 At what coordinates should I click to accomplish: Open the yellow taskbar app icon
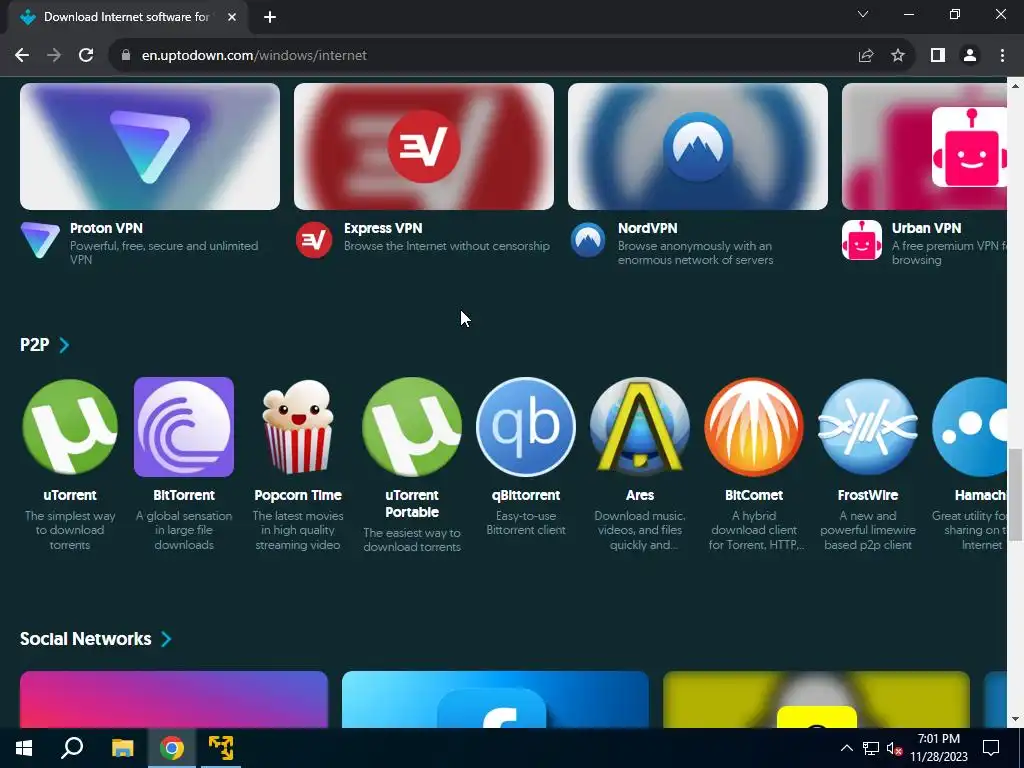(221, 748)
